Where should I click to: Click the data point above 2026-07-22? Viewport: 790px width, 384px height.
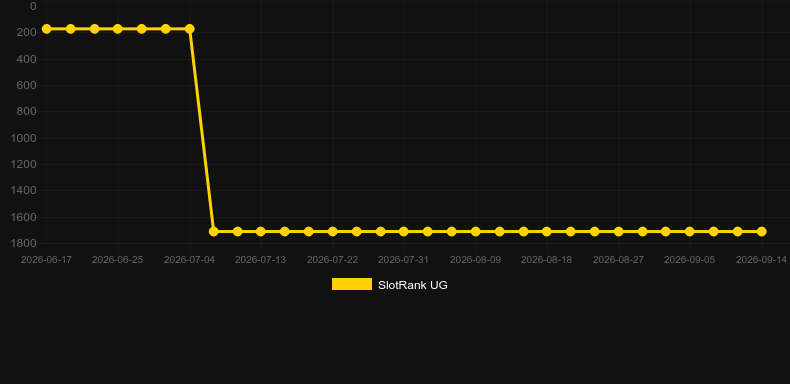pos(333,231)
